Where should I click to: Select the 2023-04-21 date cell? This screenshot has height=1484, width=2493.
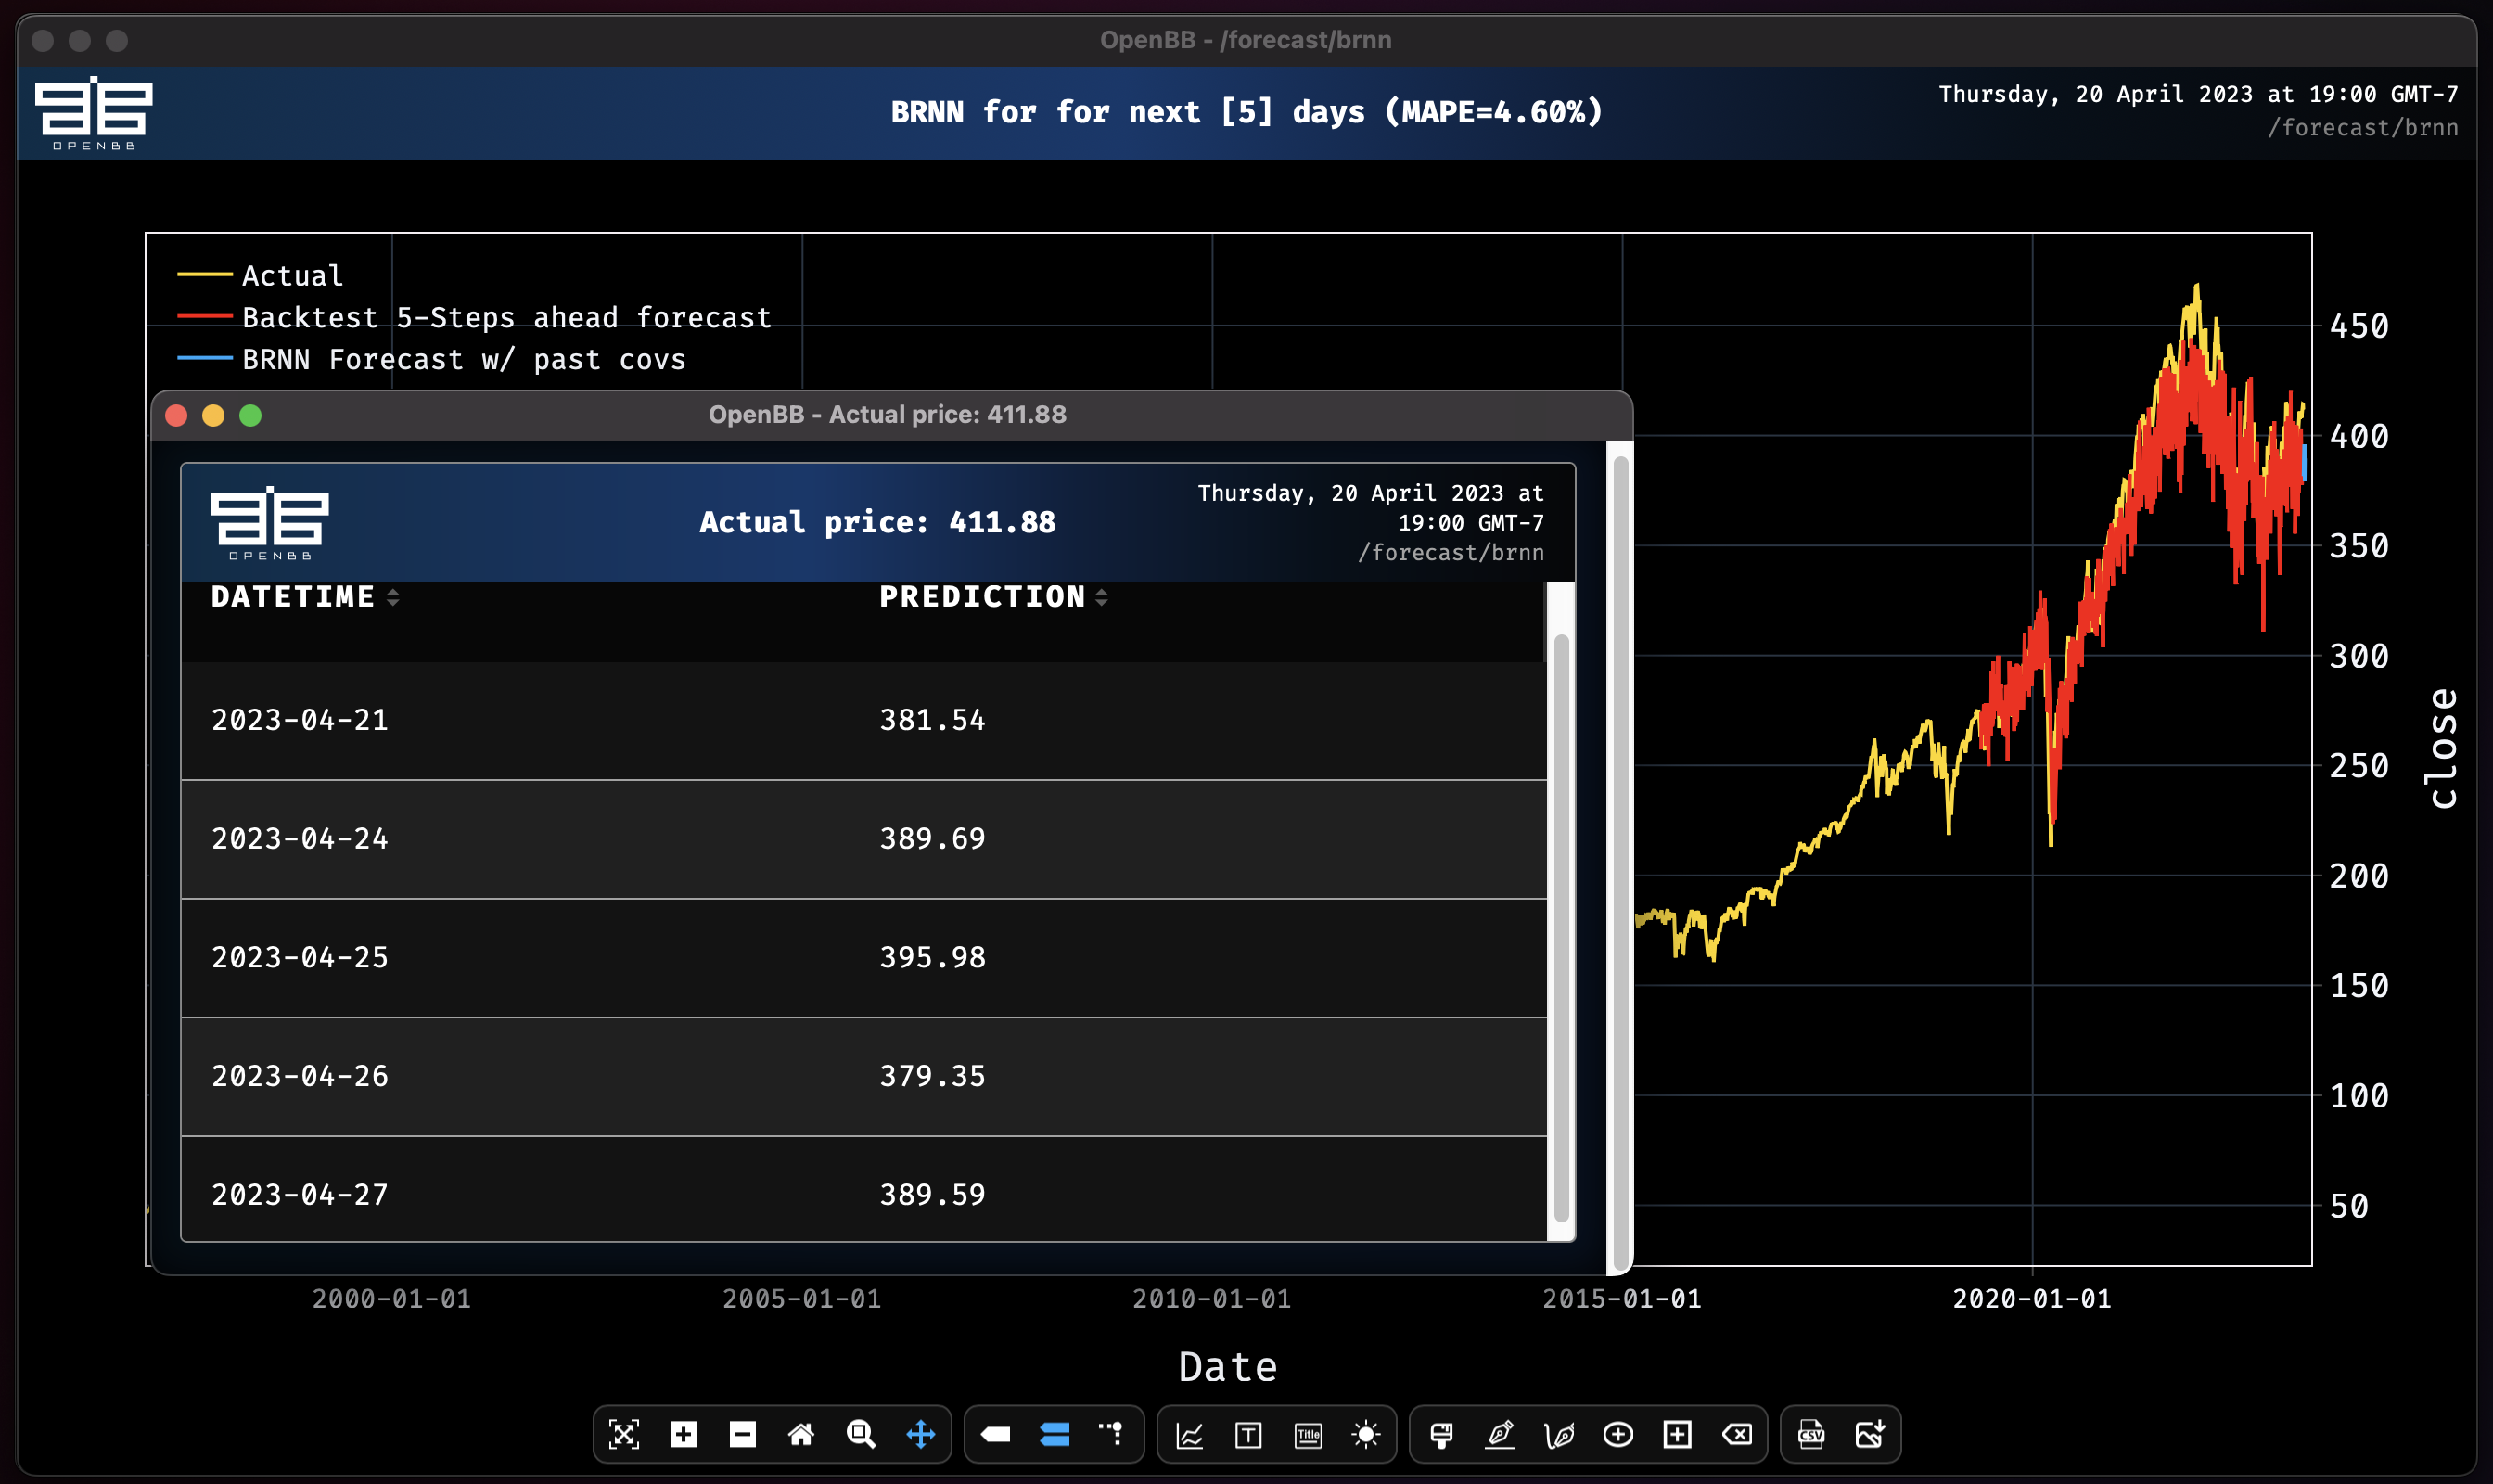point(299,720)
